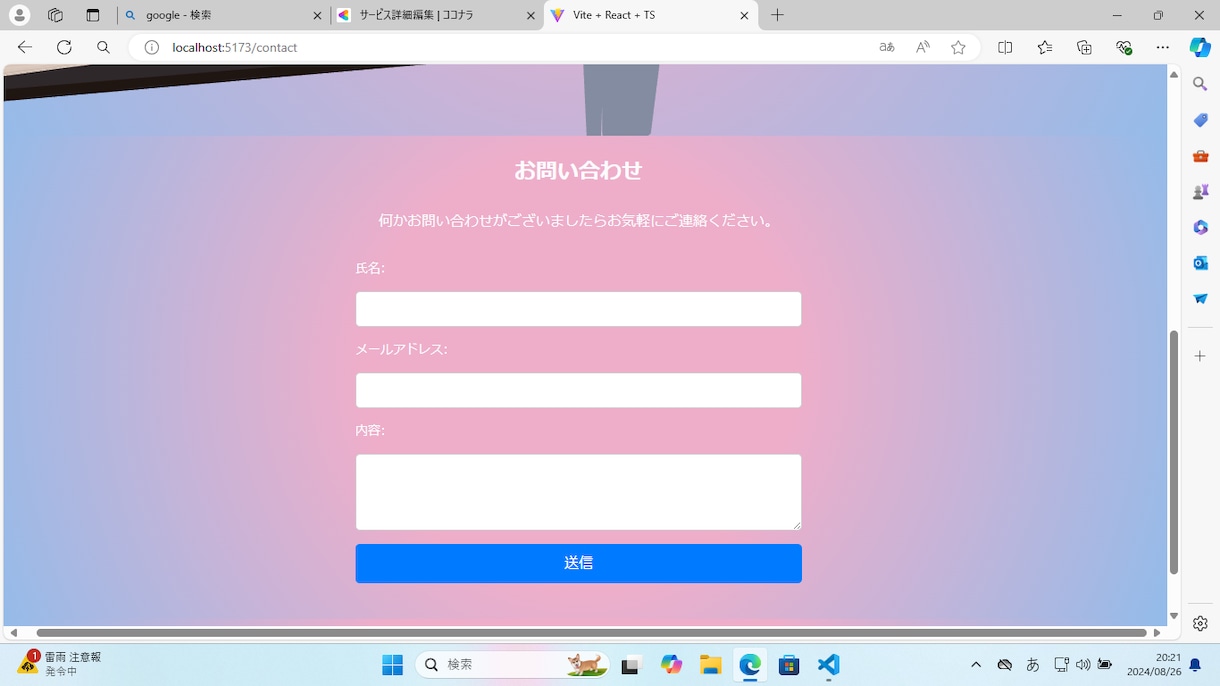Reload the page
Image resolution: width=1220 pixels, height=686 pixels.
pos(64,47)
